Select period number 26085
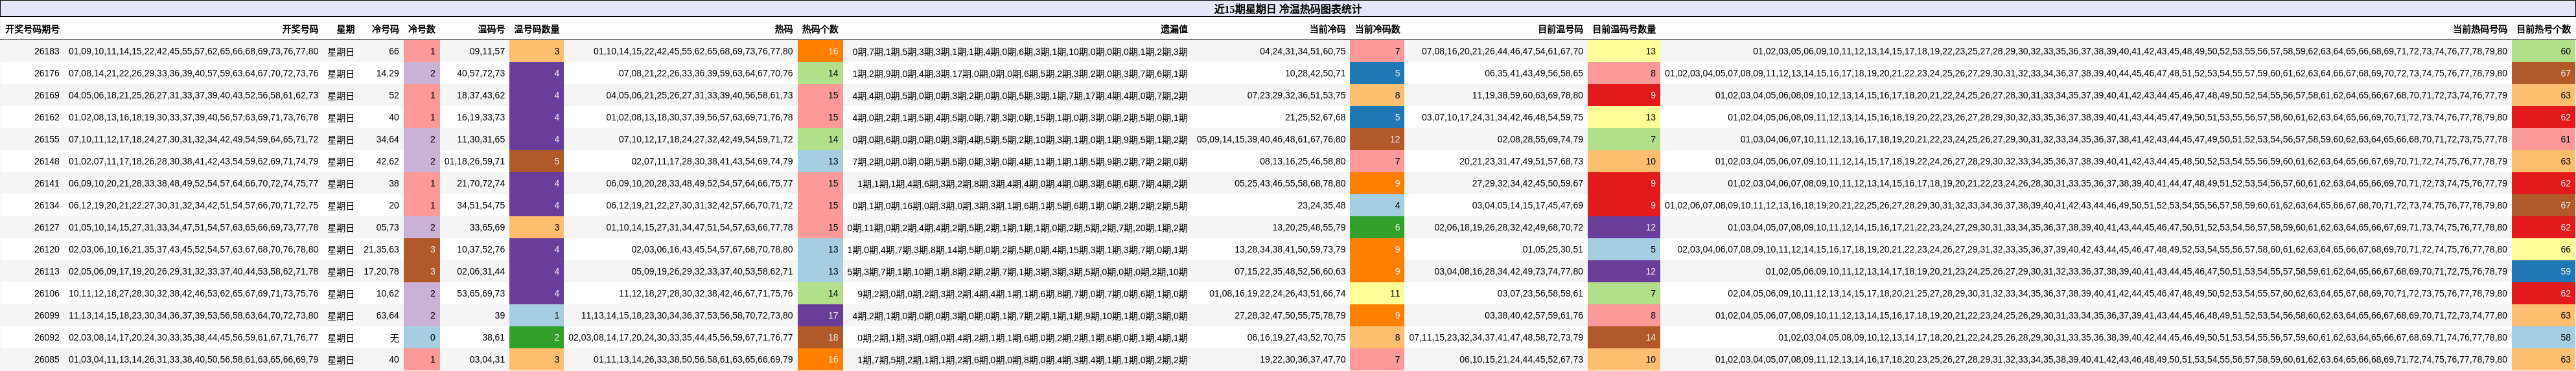 [x=47, y=359]
